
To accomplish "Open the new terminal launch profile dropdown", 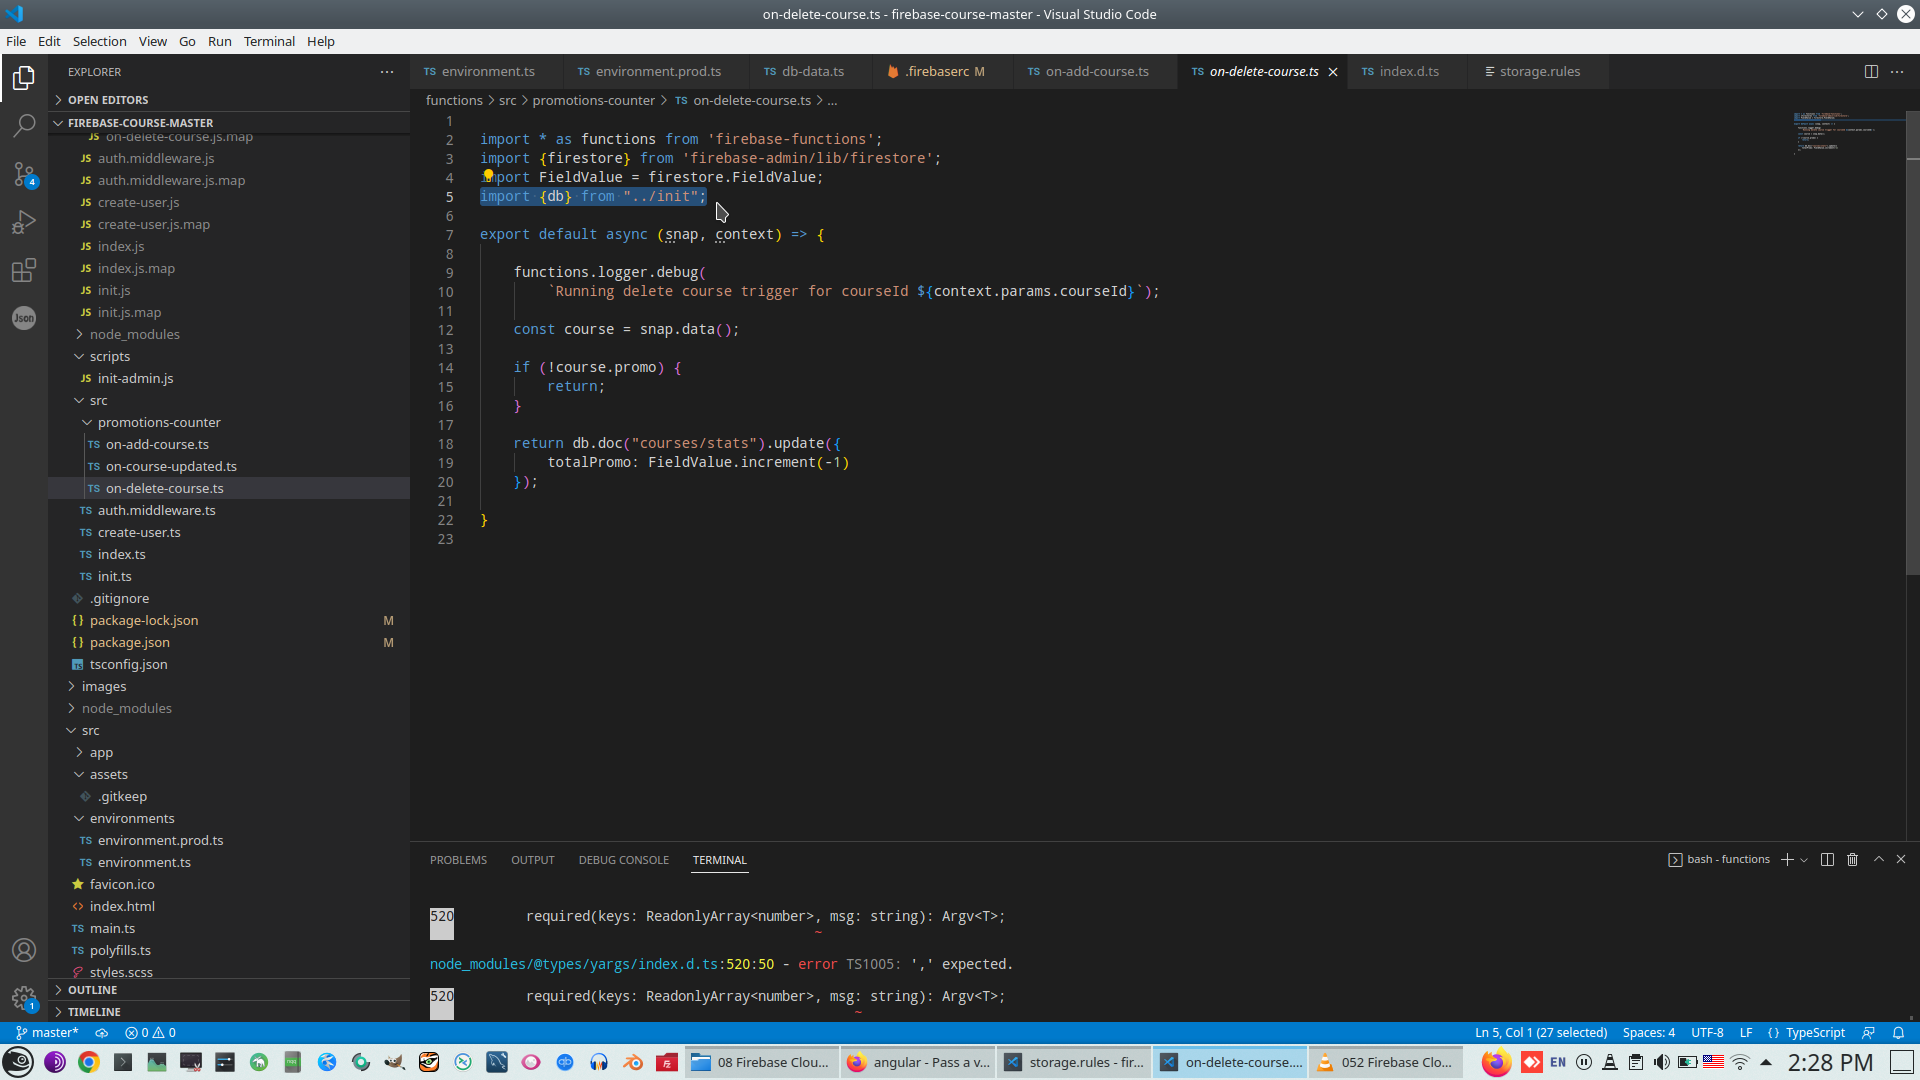I will click(1804, 860).
